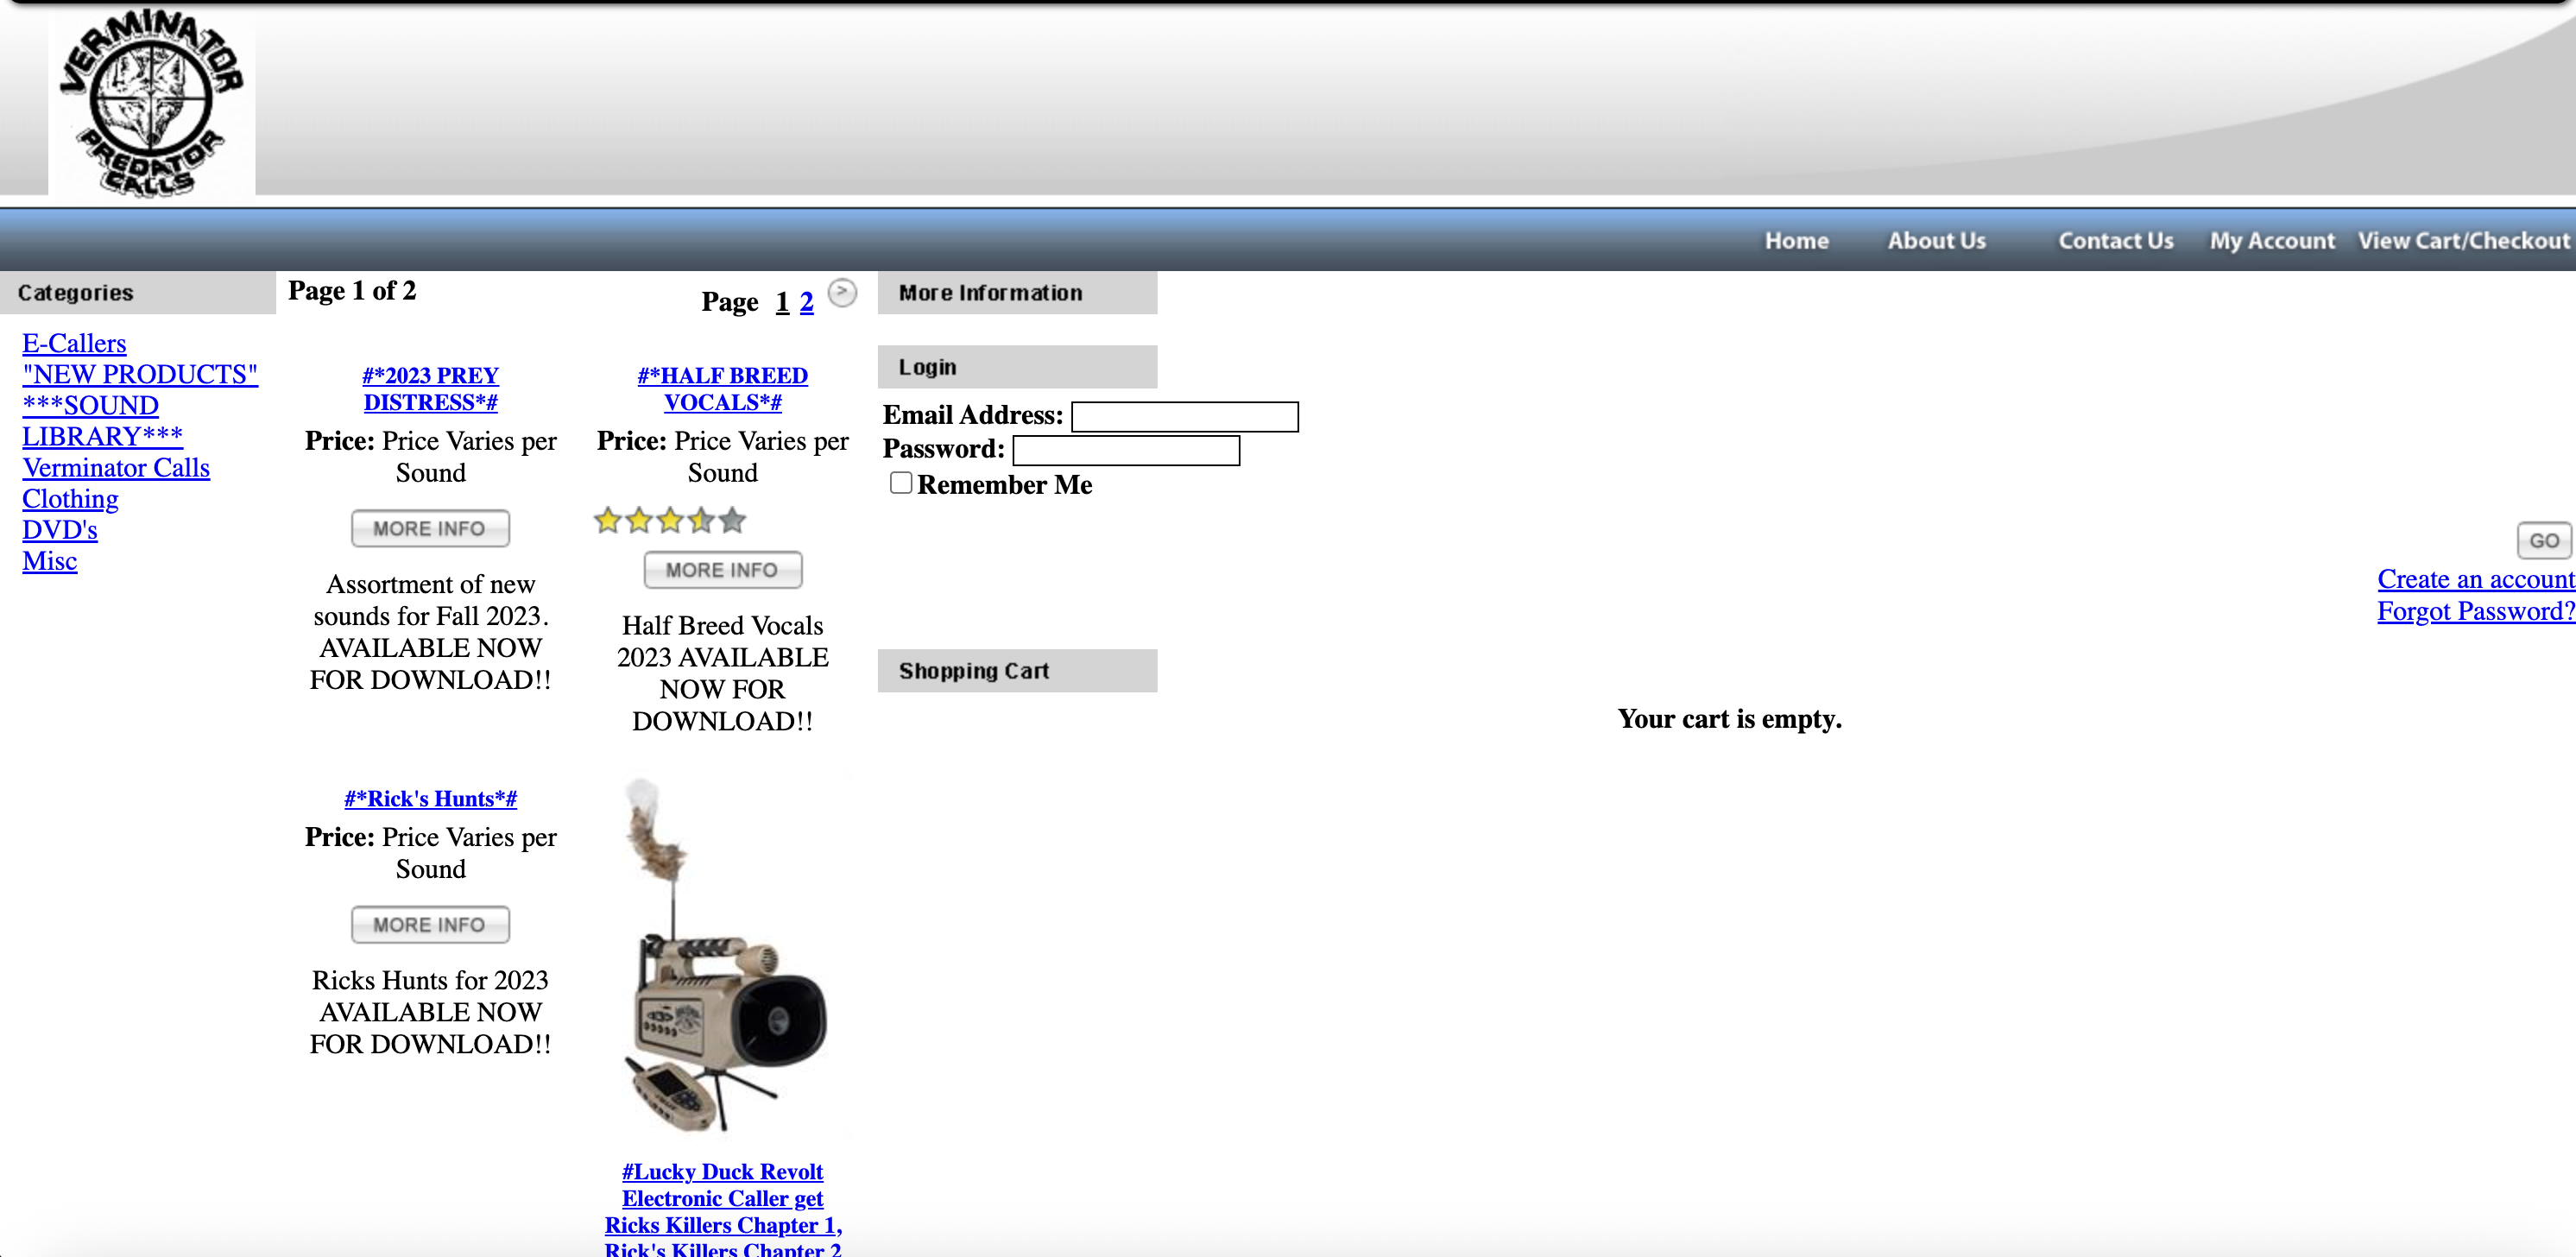2576x1257 pixels.
Task: Open Contact Us in navigation bar
Action: click(2115, 241)
